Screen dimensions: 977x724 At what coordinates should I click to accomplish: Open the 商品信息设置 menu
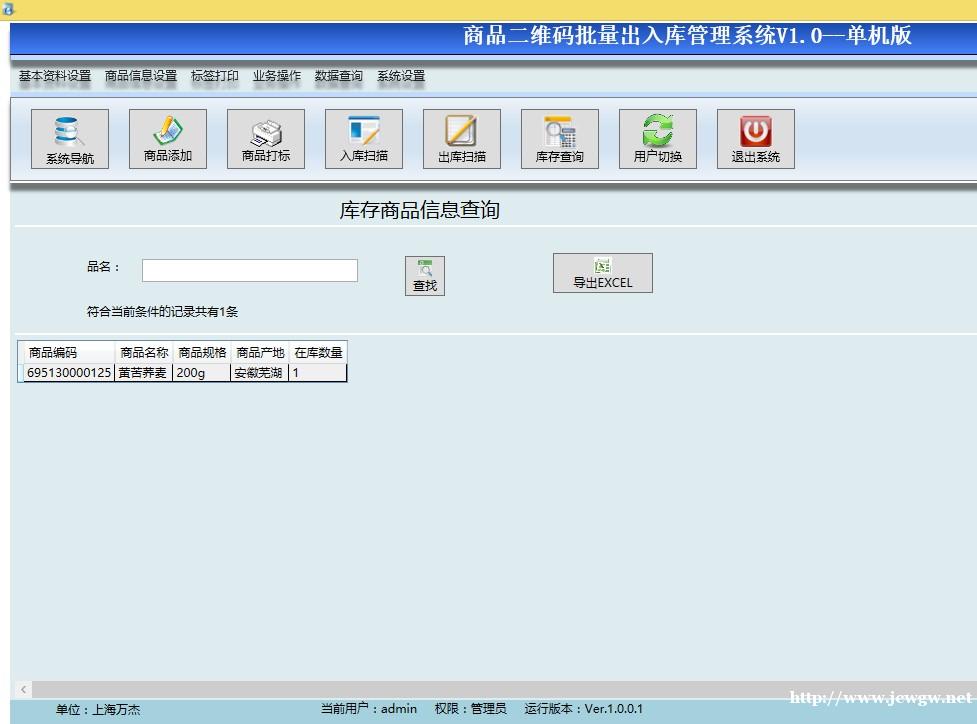(x=141, y=76)
